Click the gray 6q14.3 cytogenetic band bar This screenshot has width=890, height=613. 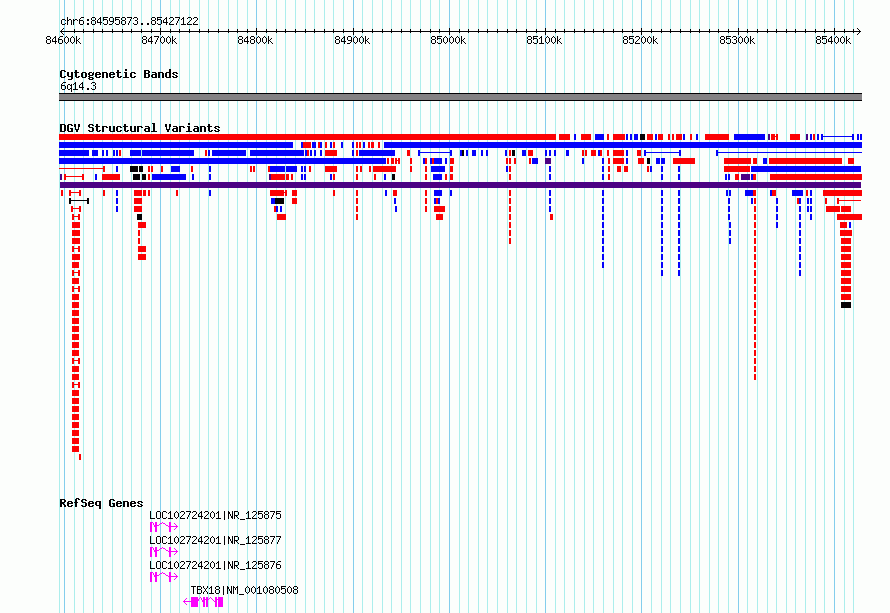click(x=460, y=97)
